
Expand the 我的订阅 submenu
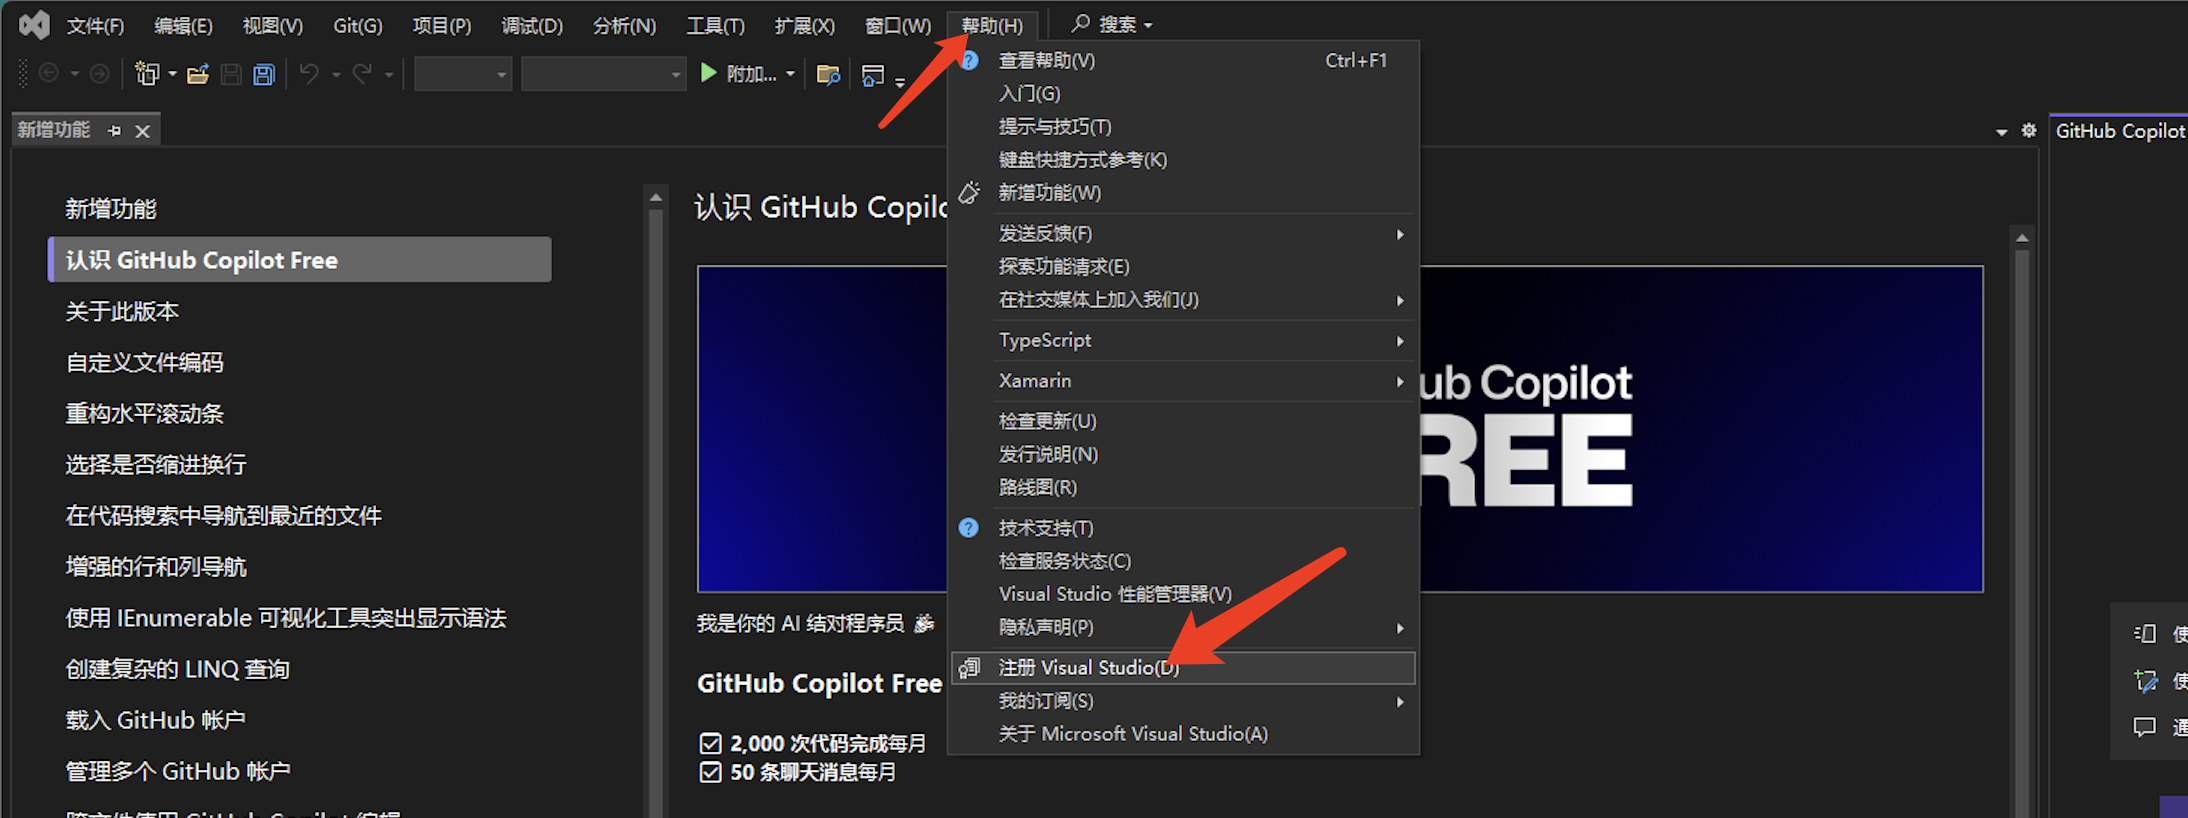coord(1400,702)
